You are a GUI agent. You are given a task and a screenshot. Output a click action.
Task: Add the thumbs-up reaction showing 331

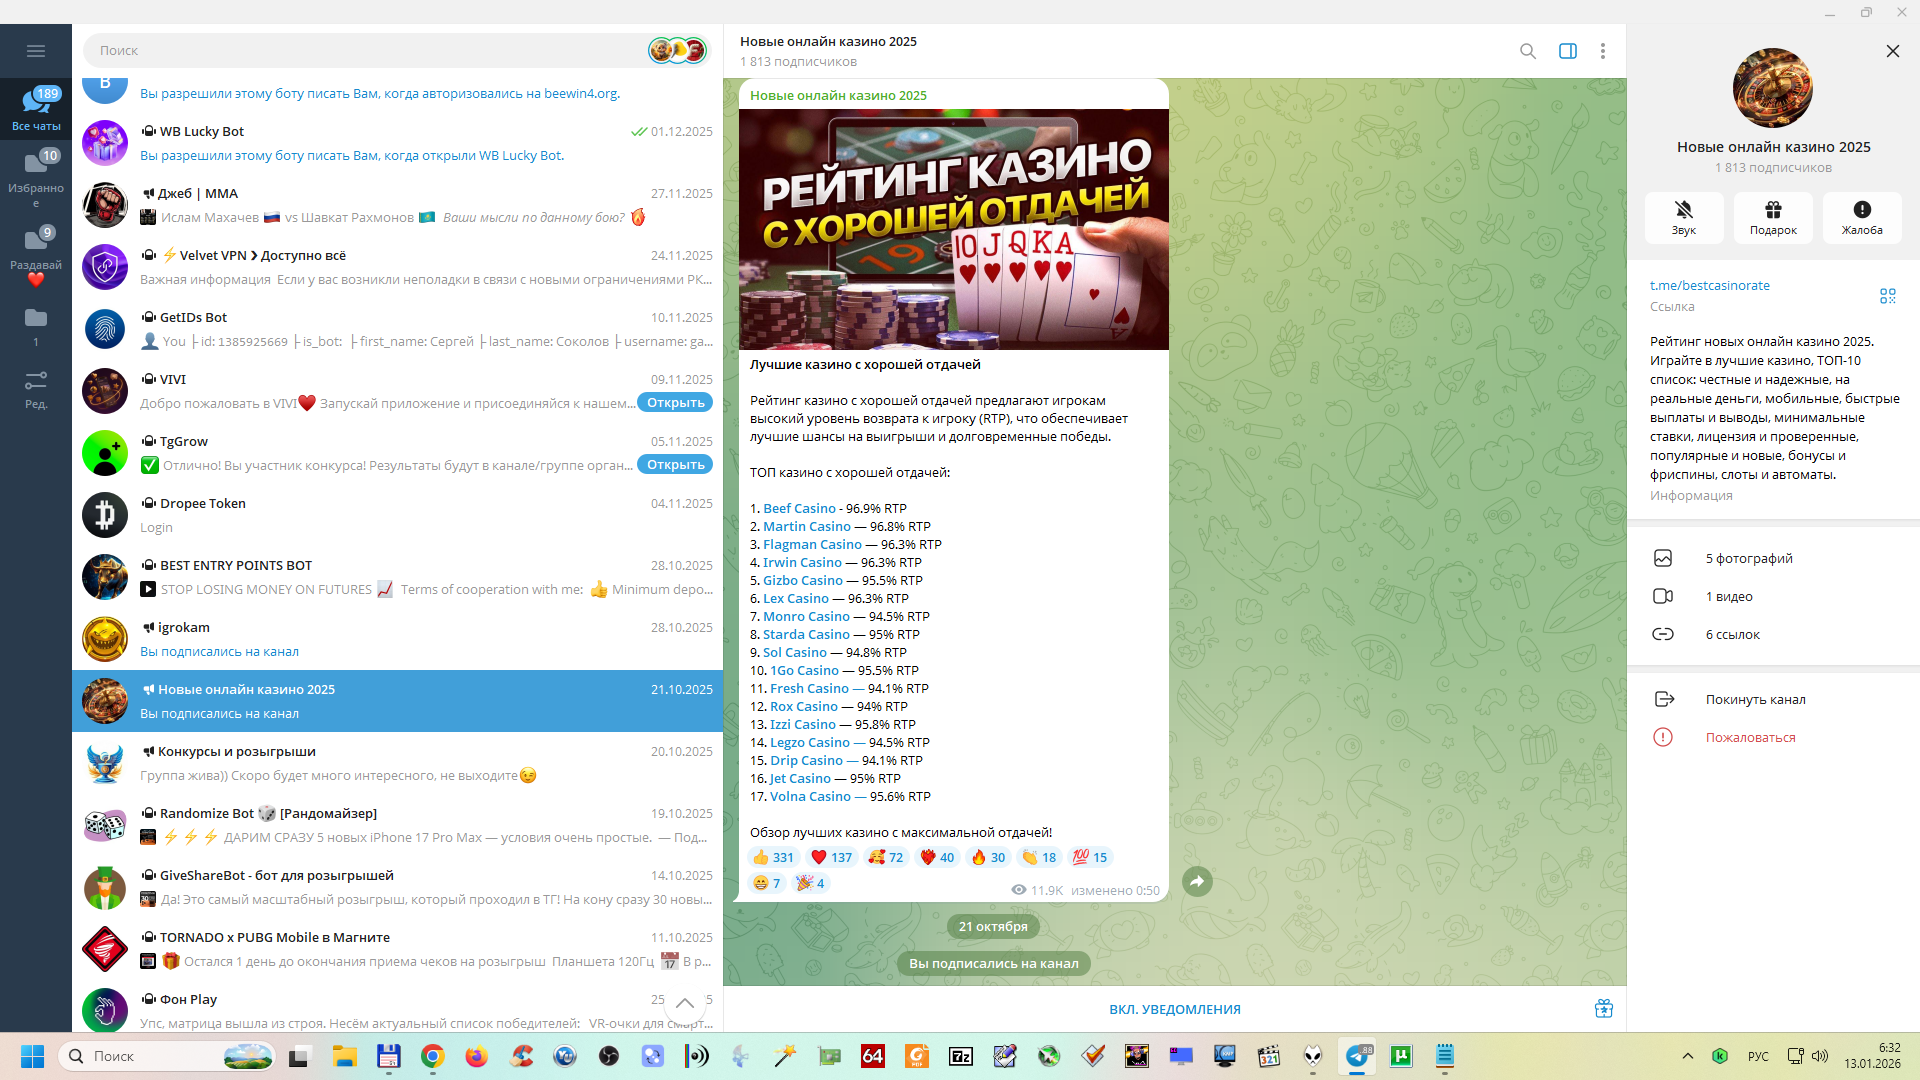tap(773, 857)
